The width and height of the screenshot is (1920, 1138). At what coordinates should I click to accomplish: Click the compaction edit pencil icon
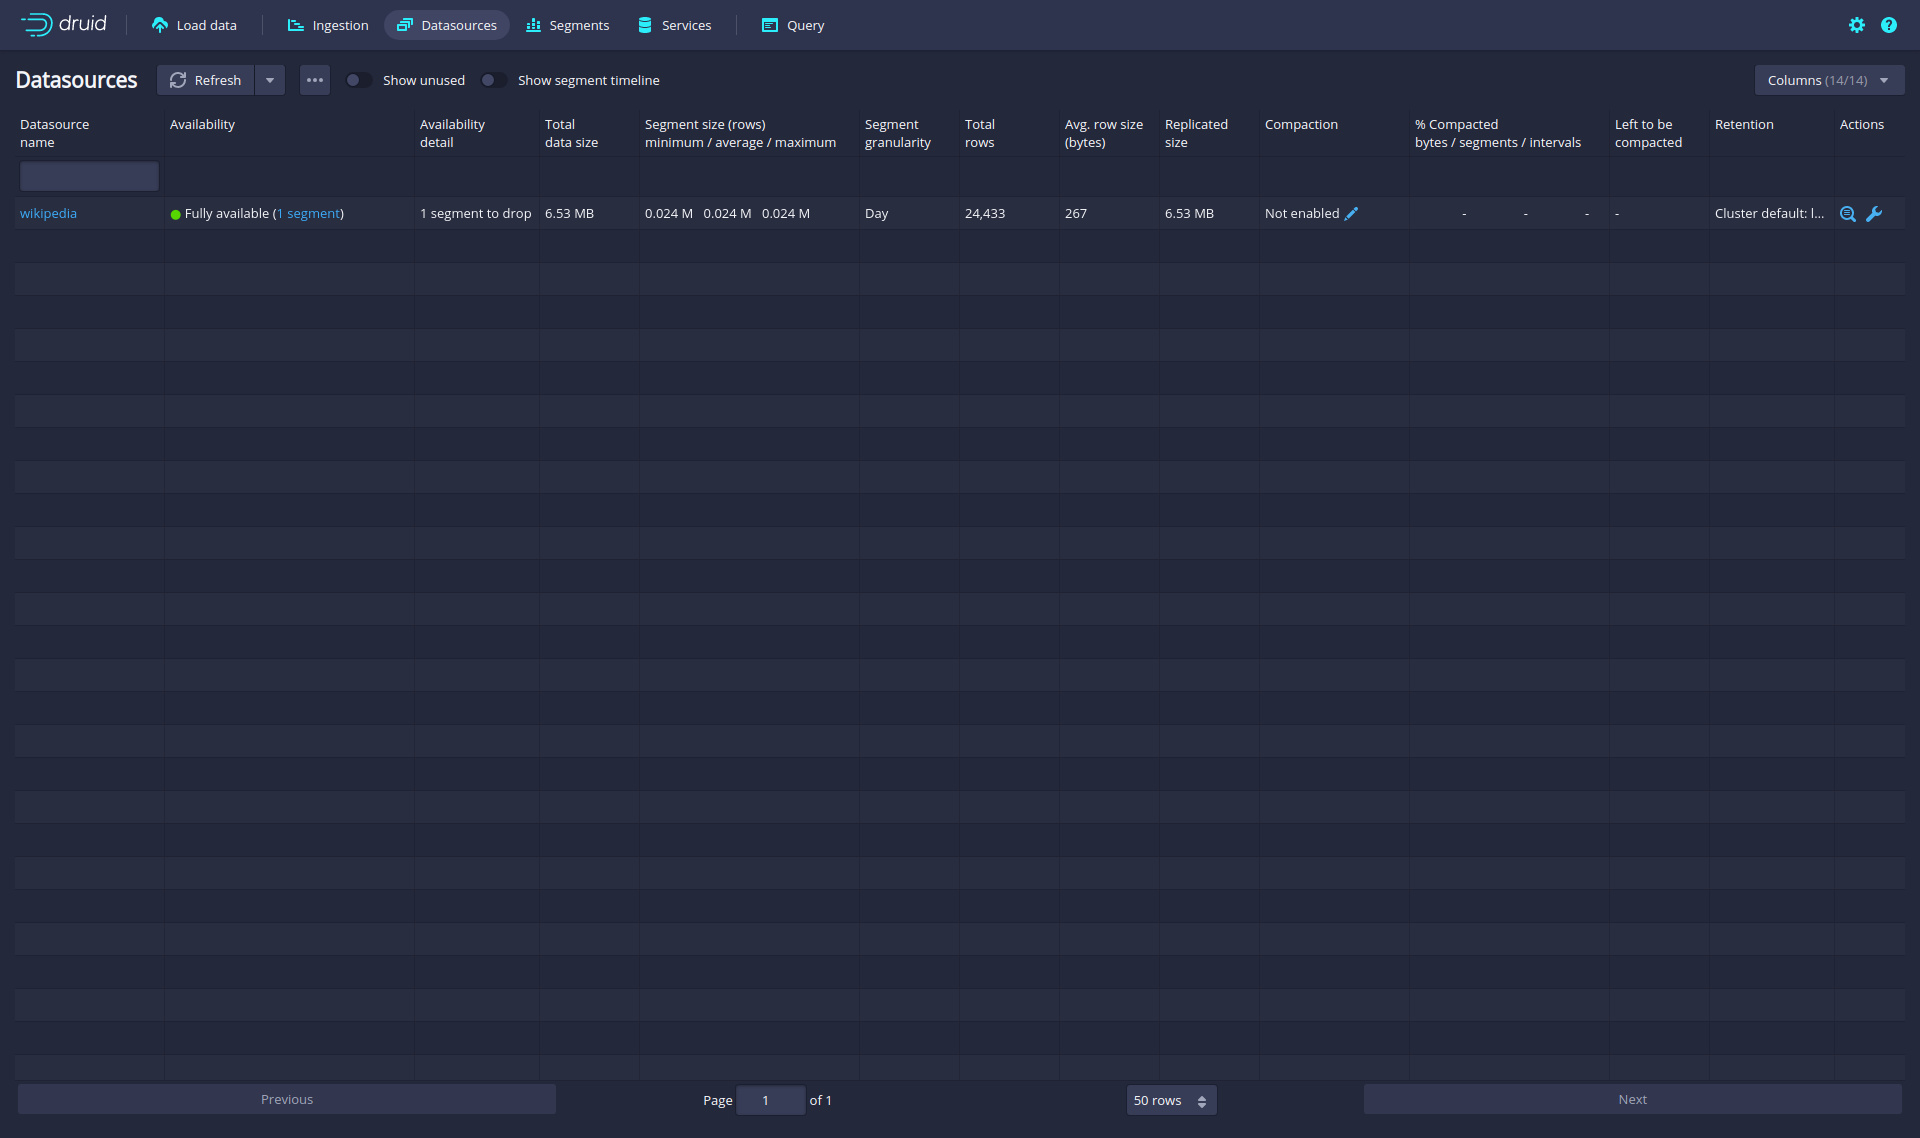(1351, 214)
